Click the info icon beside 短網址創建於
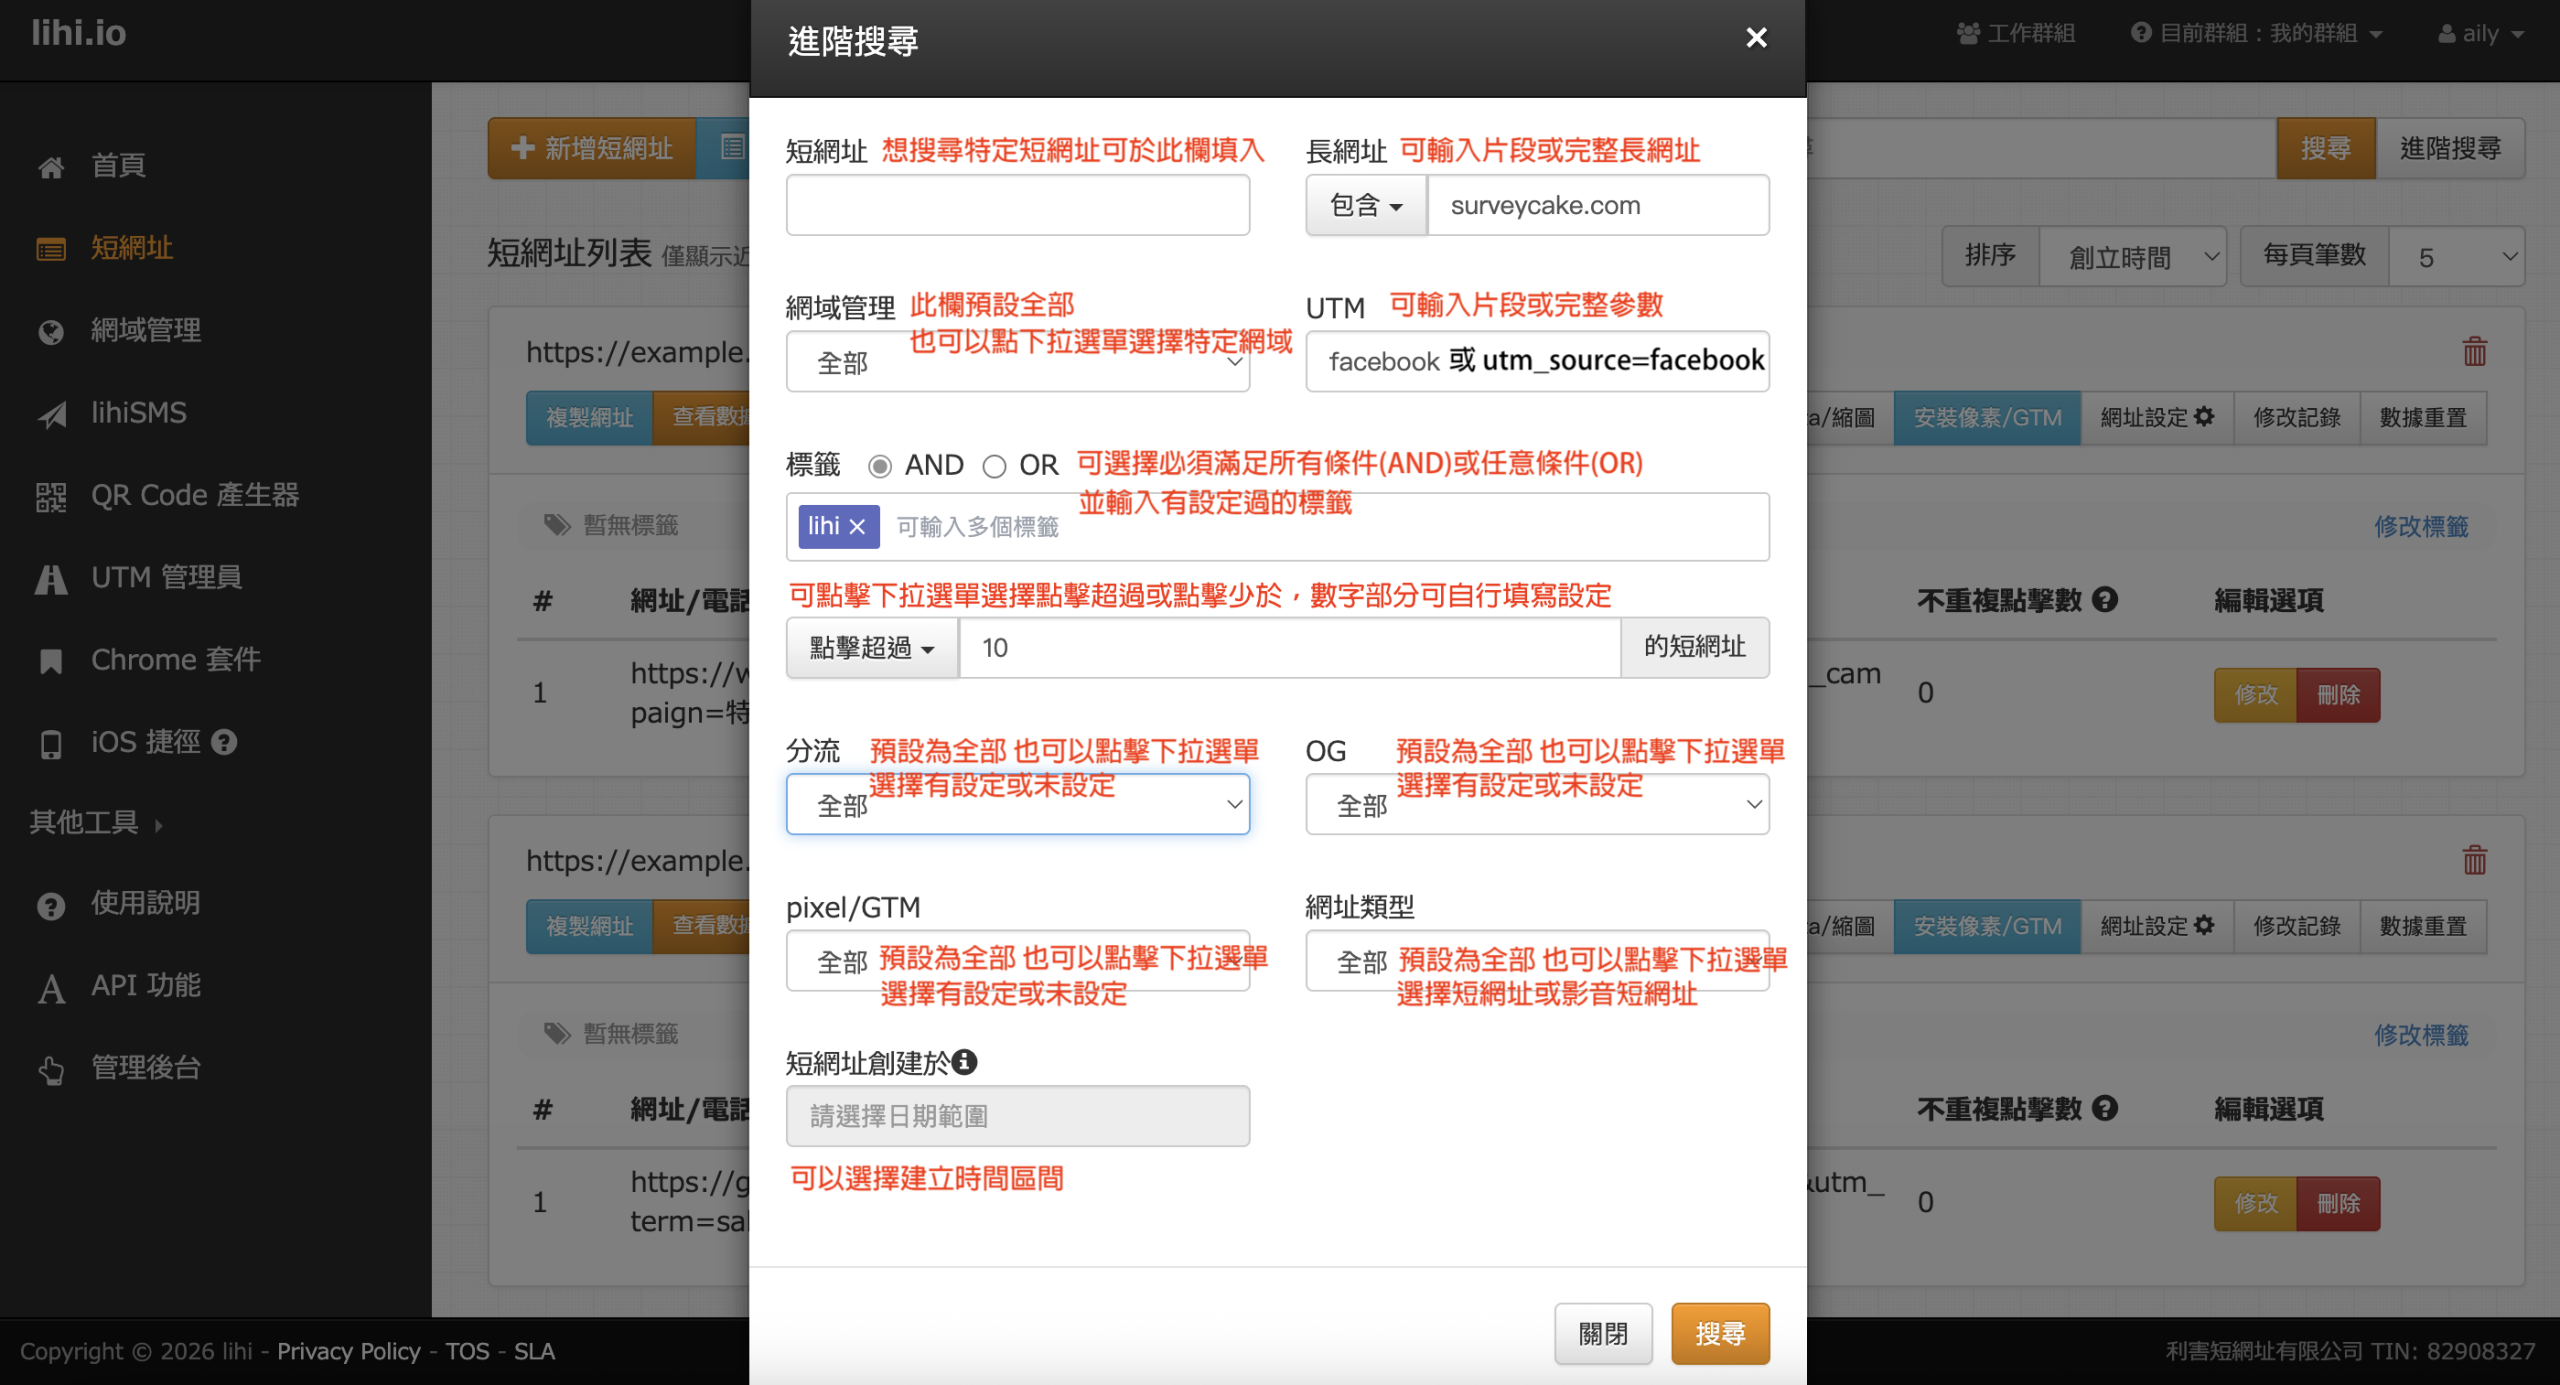 pyautogui.click(x=964, y=1062)
